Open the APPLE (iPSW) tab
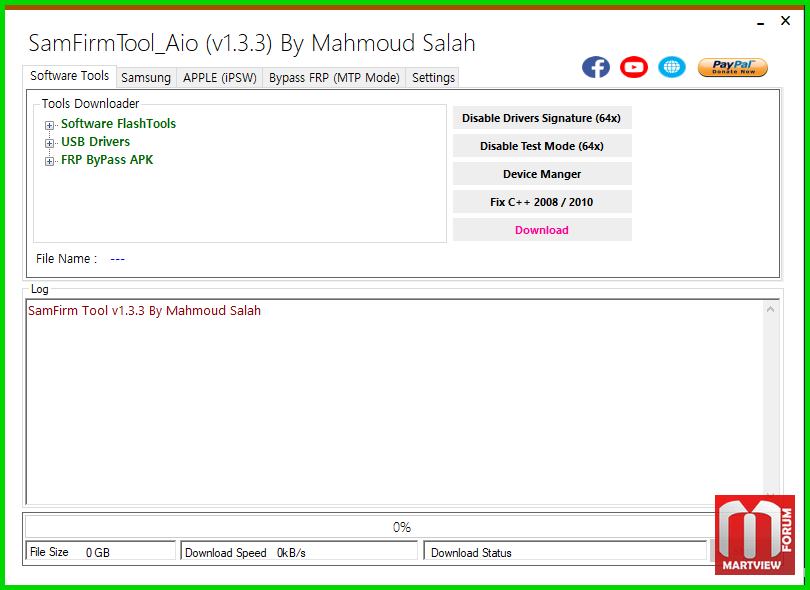The image size is (810, 590). tap(220, 77)
